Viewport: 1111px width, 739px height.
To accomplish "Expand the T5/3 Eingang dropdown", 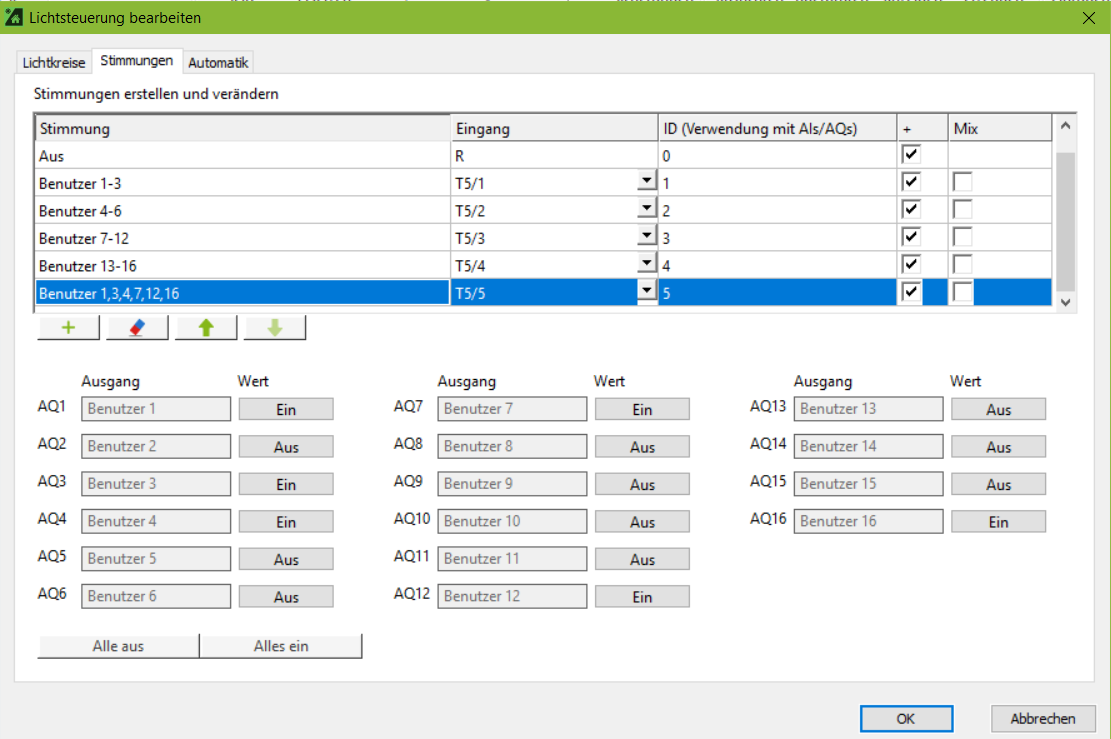I will click(x=647, y=237).
